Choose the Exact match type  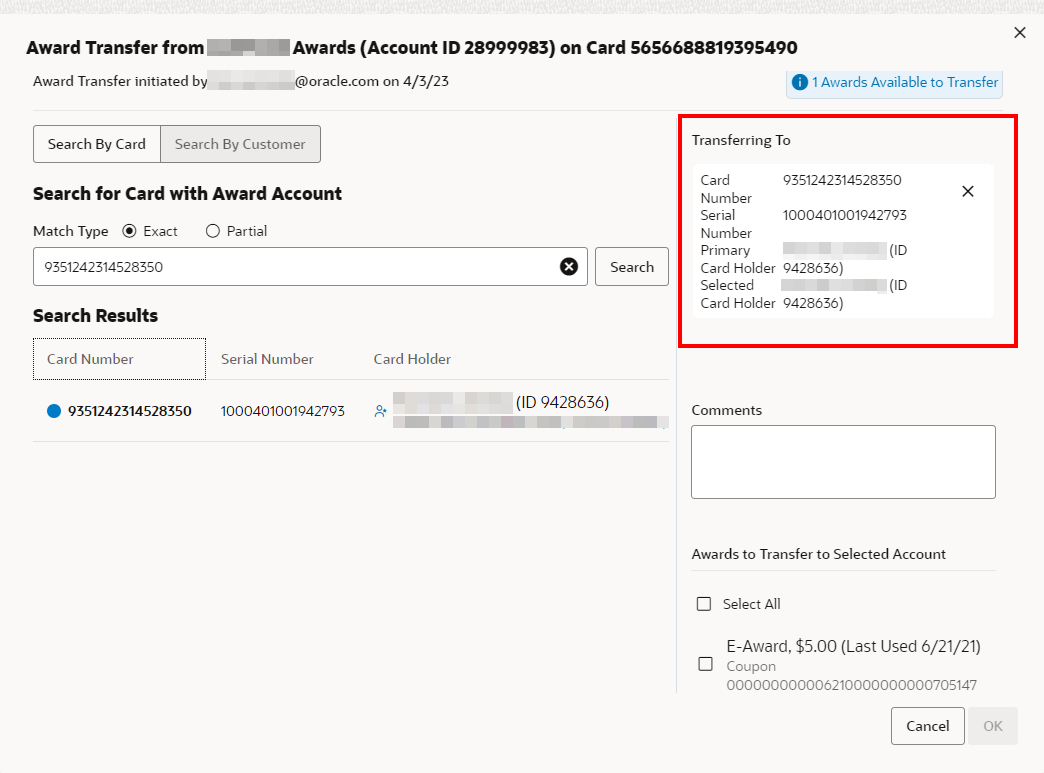pyautogui.click(x=129, y=231)
